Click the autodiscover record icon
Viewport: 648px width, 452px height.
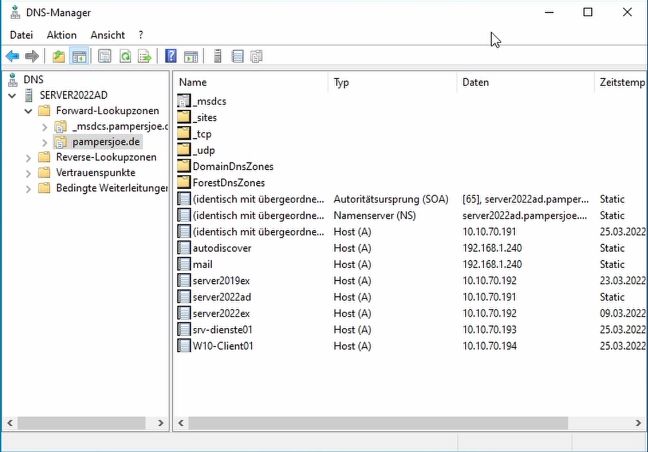tap(184, 248)
